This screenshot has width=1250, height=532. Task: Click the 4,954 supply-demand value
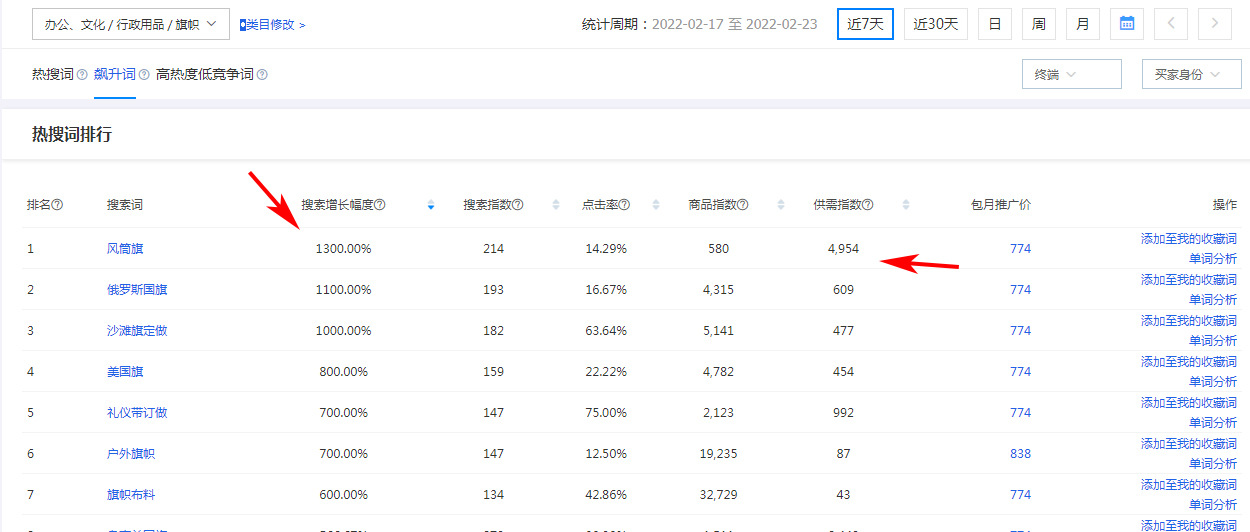[843, 249]
